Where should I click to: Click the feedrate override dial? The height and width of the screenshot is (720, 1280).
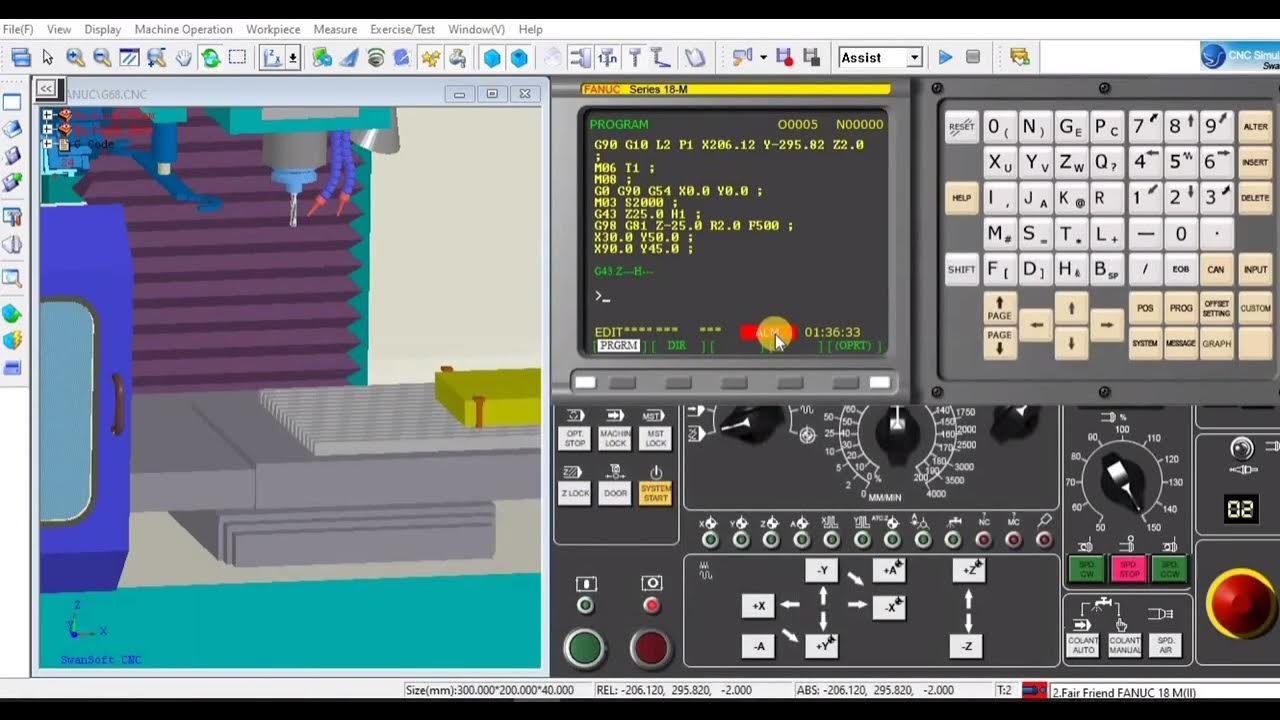[897, 433]
